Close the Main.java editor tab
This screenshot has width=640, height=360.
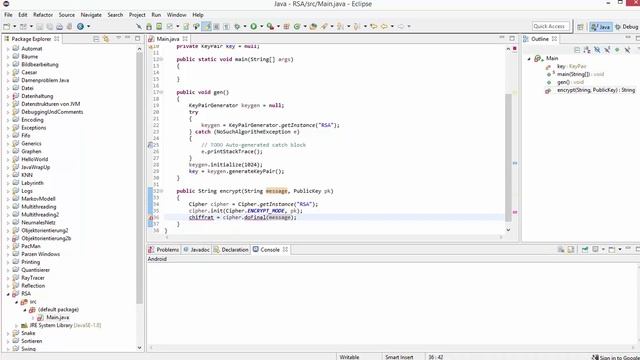(x=185, y=39)
